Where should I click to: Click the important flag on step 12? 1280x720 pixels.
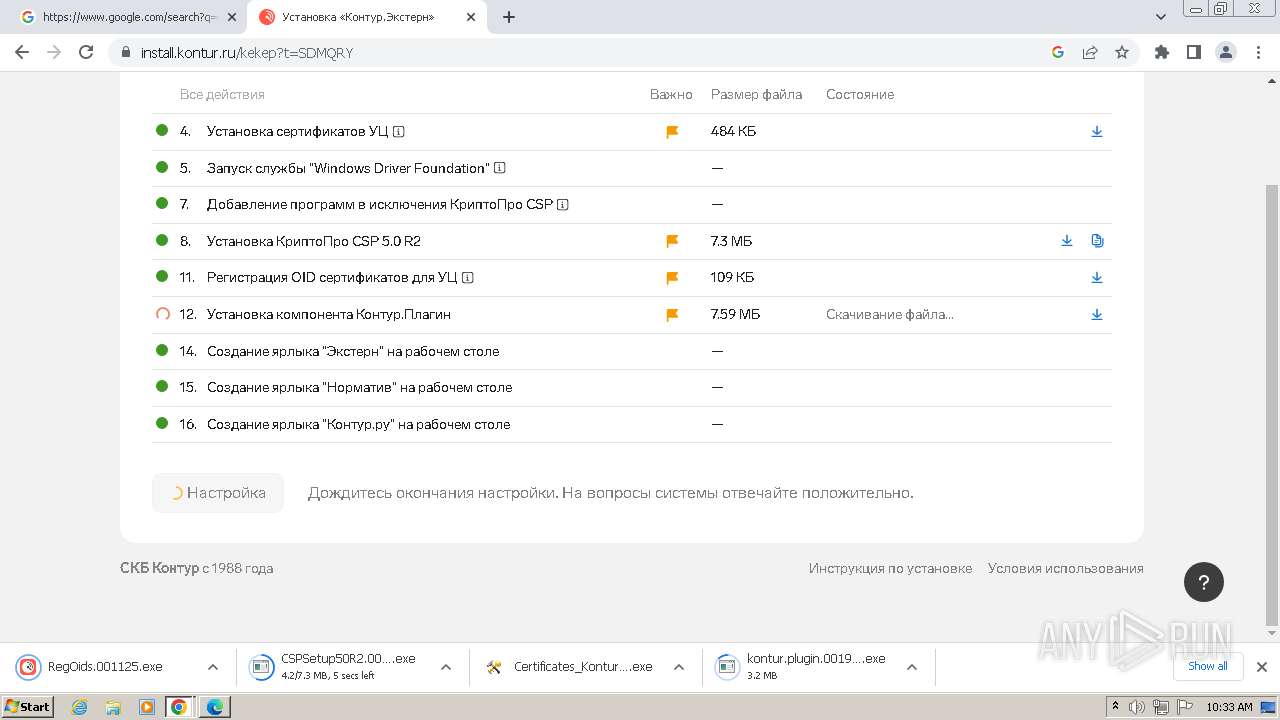pos(672,314)
